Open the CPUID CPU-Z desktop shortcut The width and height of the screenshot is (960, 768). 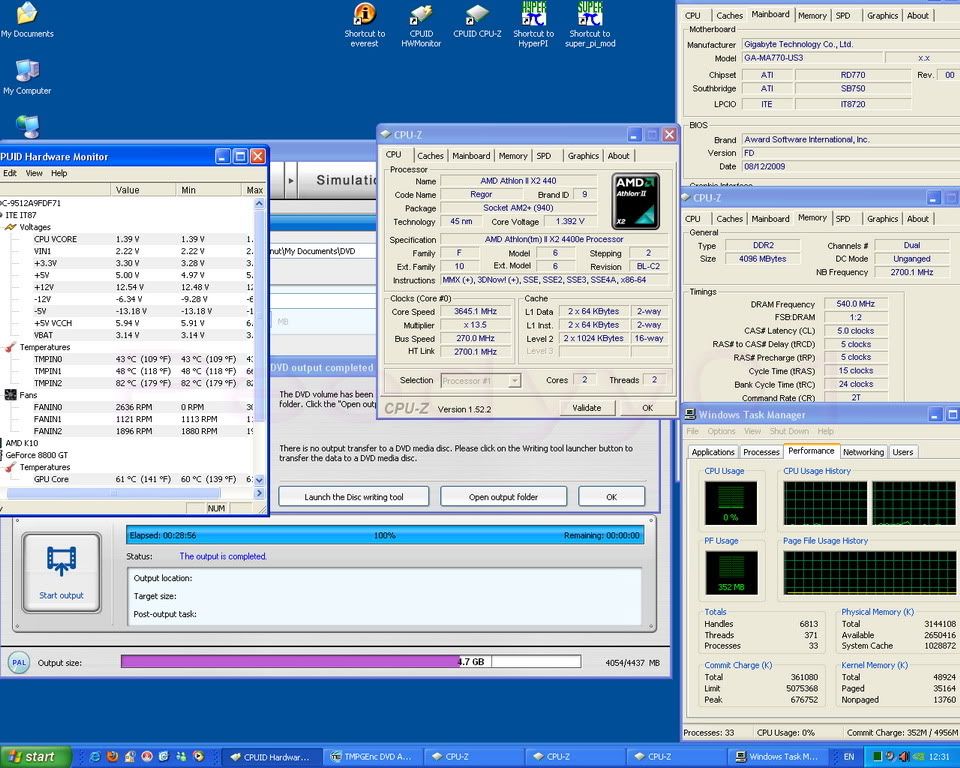[477, 21]
